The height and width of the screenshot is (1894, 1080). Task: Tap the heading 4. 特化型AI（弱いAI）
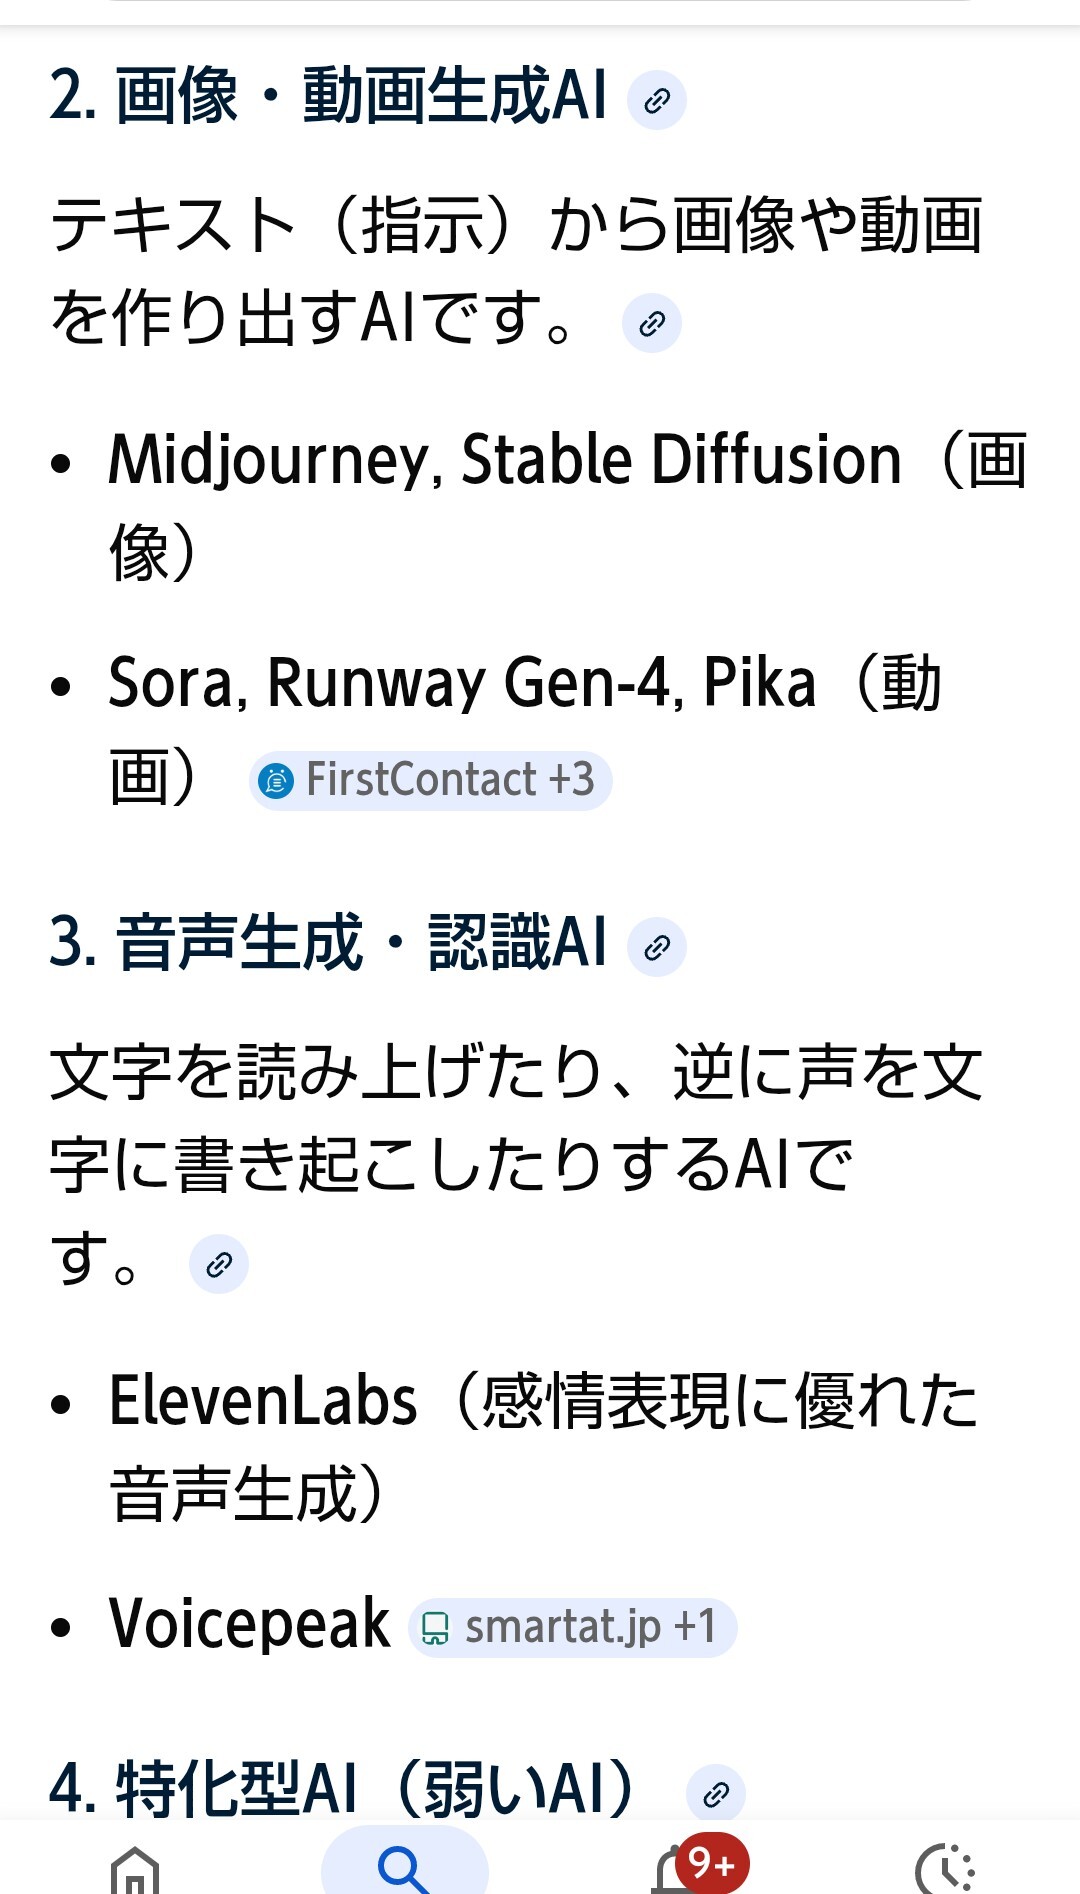340,1790
